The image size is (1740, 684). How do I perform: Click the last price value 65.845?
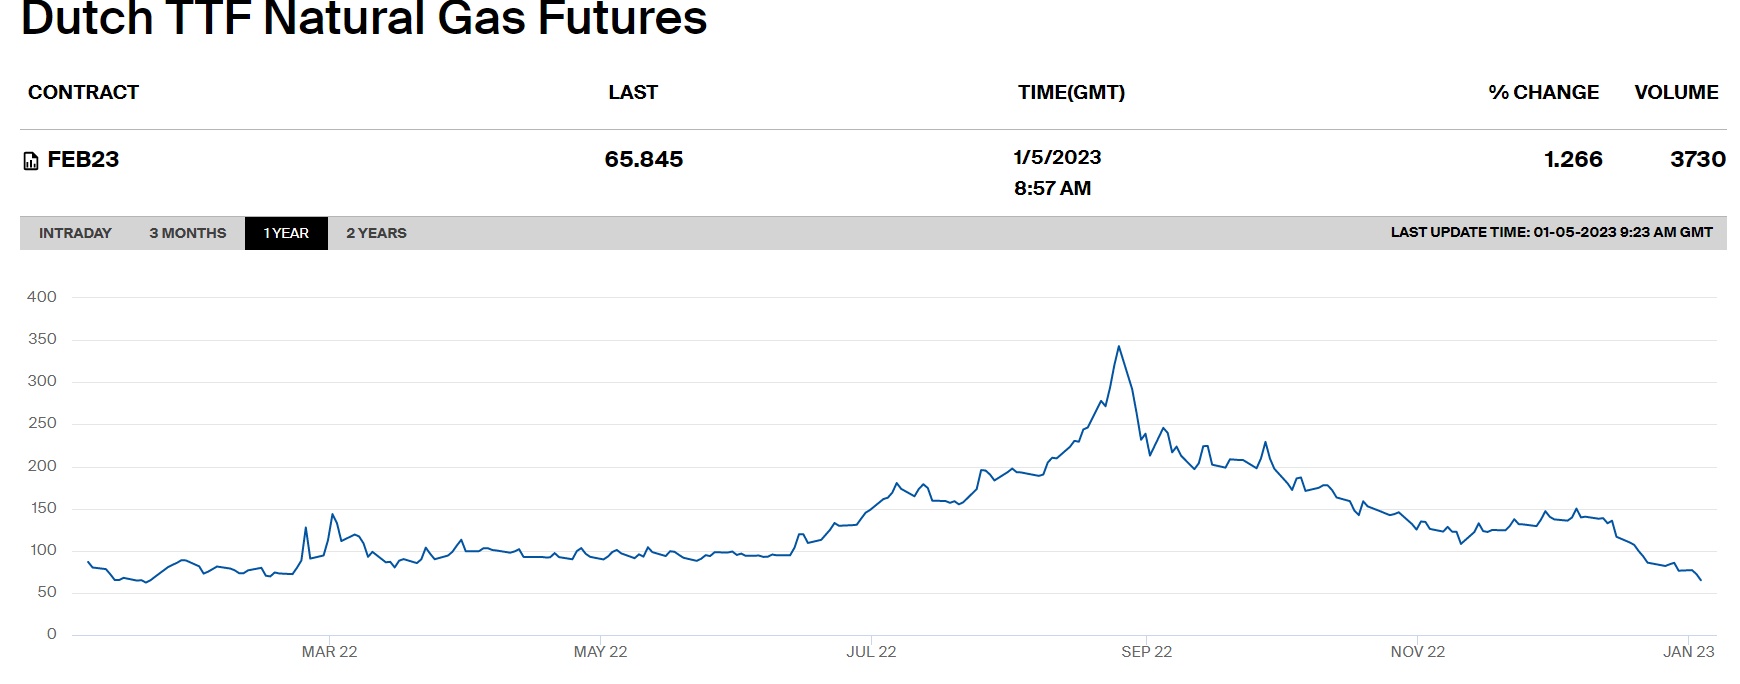(644, 160)
